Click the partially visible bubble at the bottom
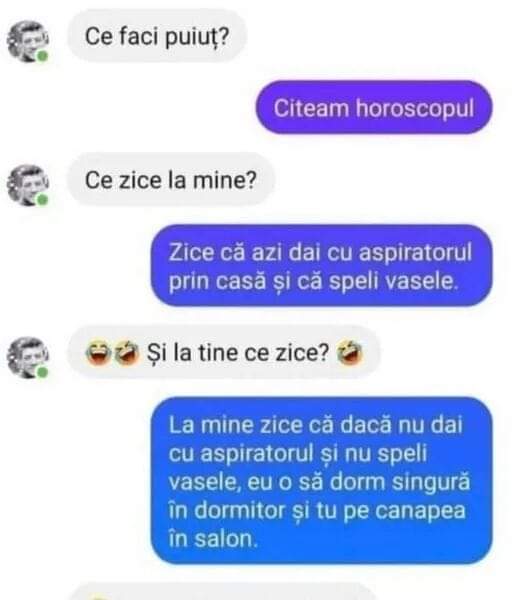The image size is (514, 600). pyautogui.click(x=224, y=592)
